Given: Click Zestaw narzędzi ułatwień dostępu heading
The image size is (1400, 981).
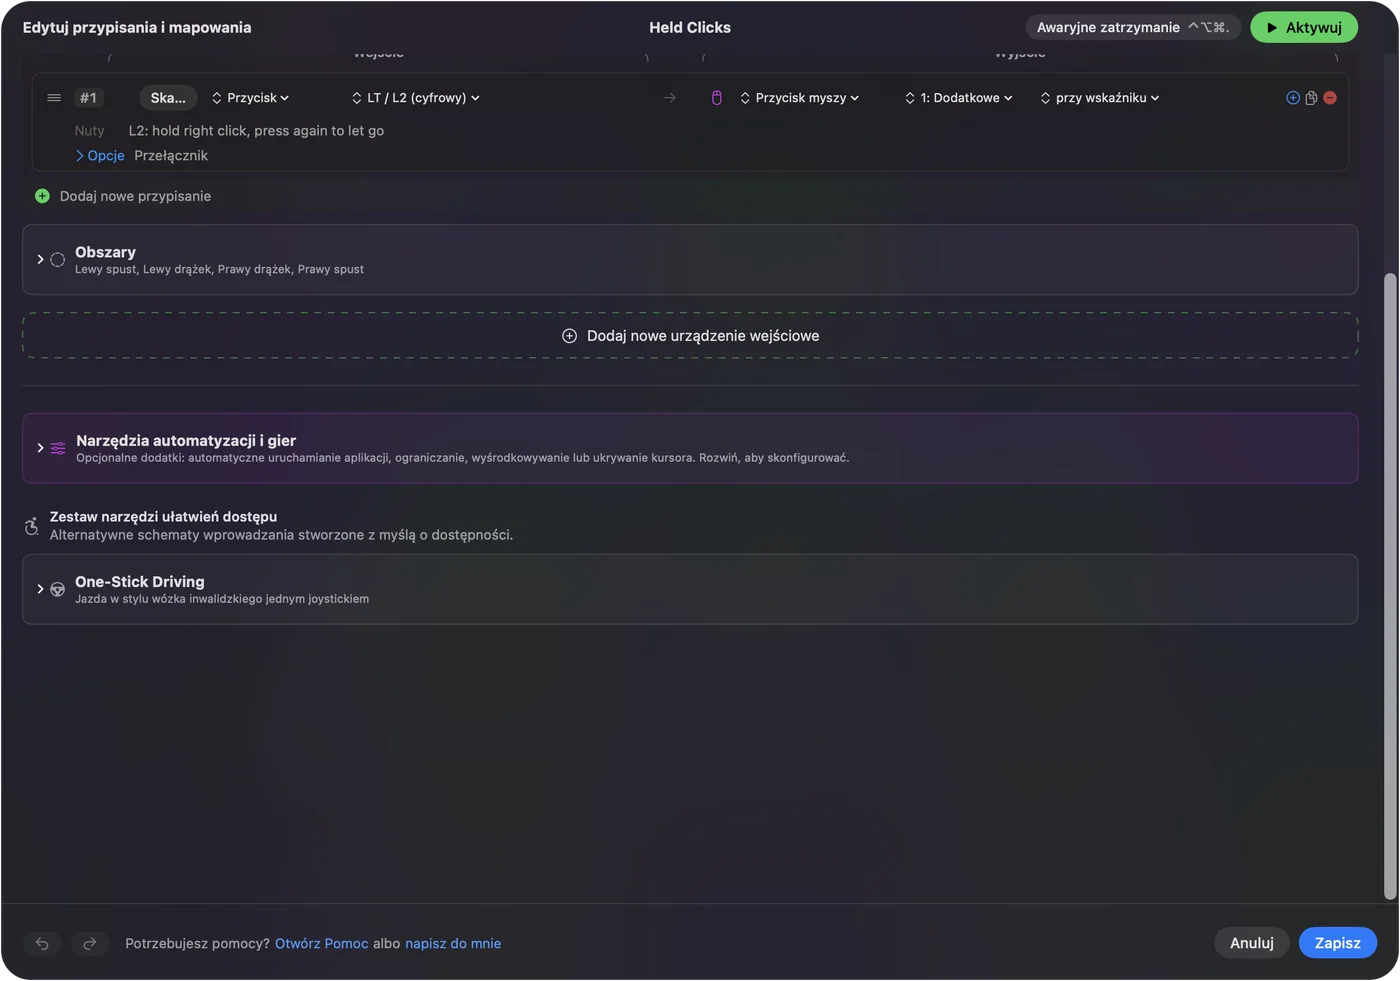Looking at the screenshot, I should coord(164,517).
